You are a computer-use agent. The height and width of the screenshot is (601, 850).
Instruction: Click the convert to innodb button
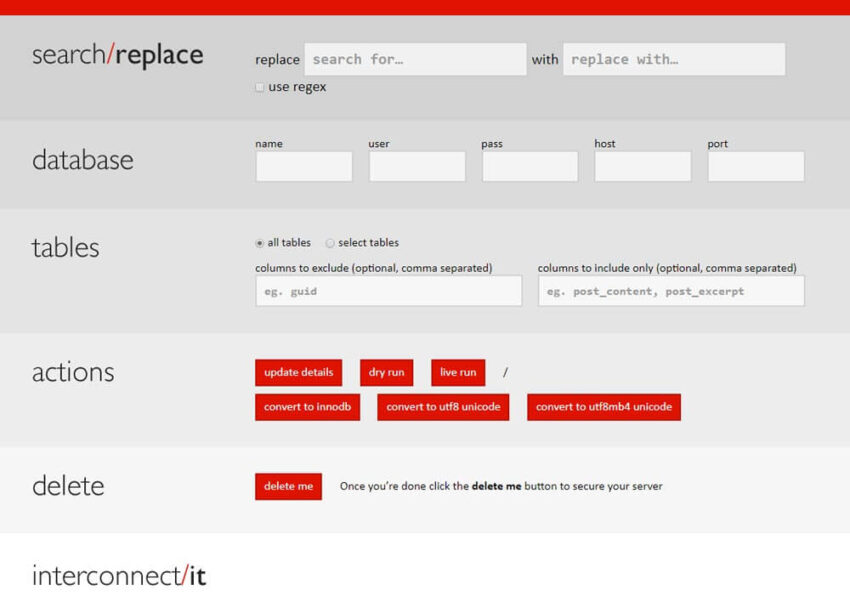(x=307, y=407)
